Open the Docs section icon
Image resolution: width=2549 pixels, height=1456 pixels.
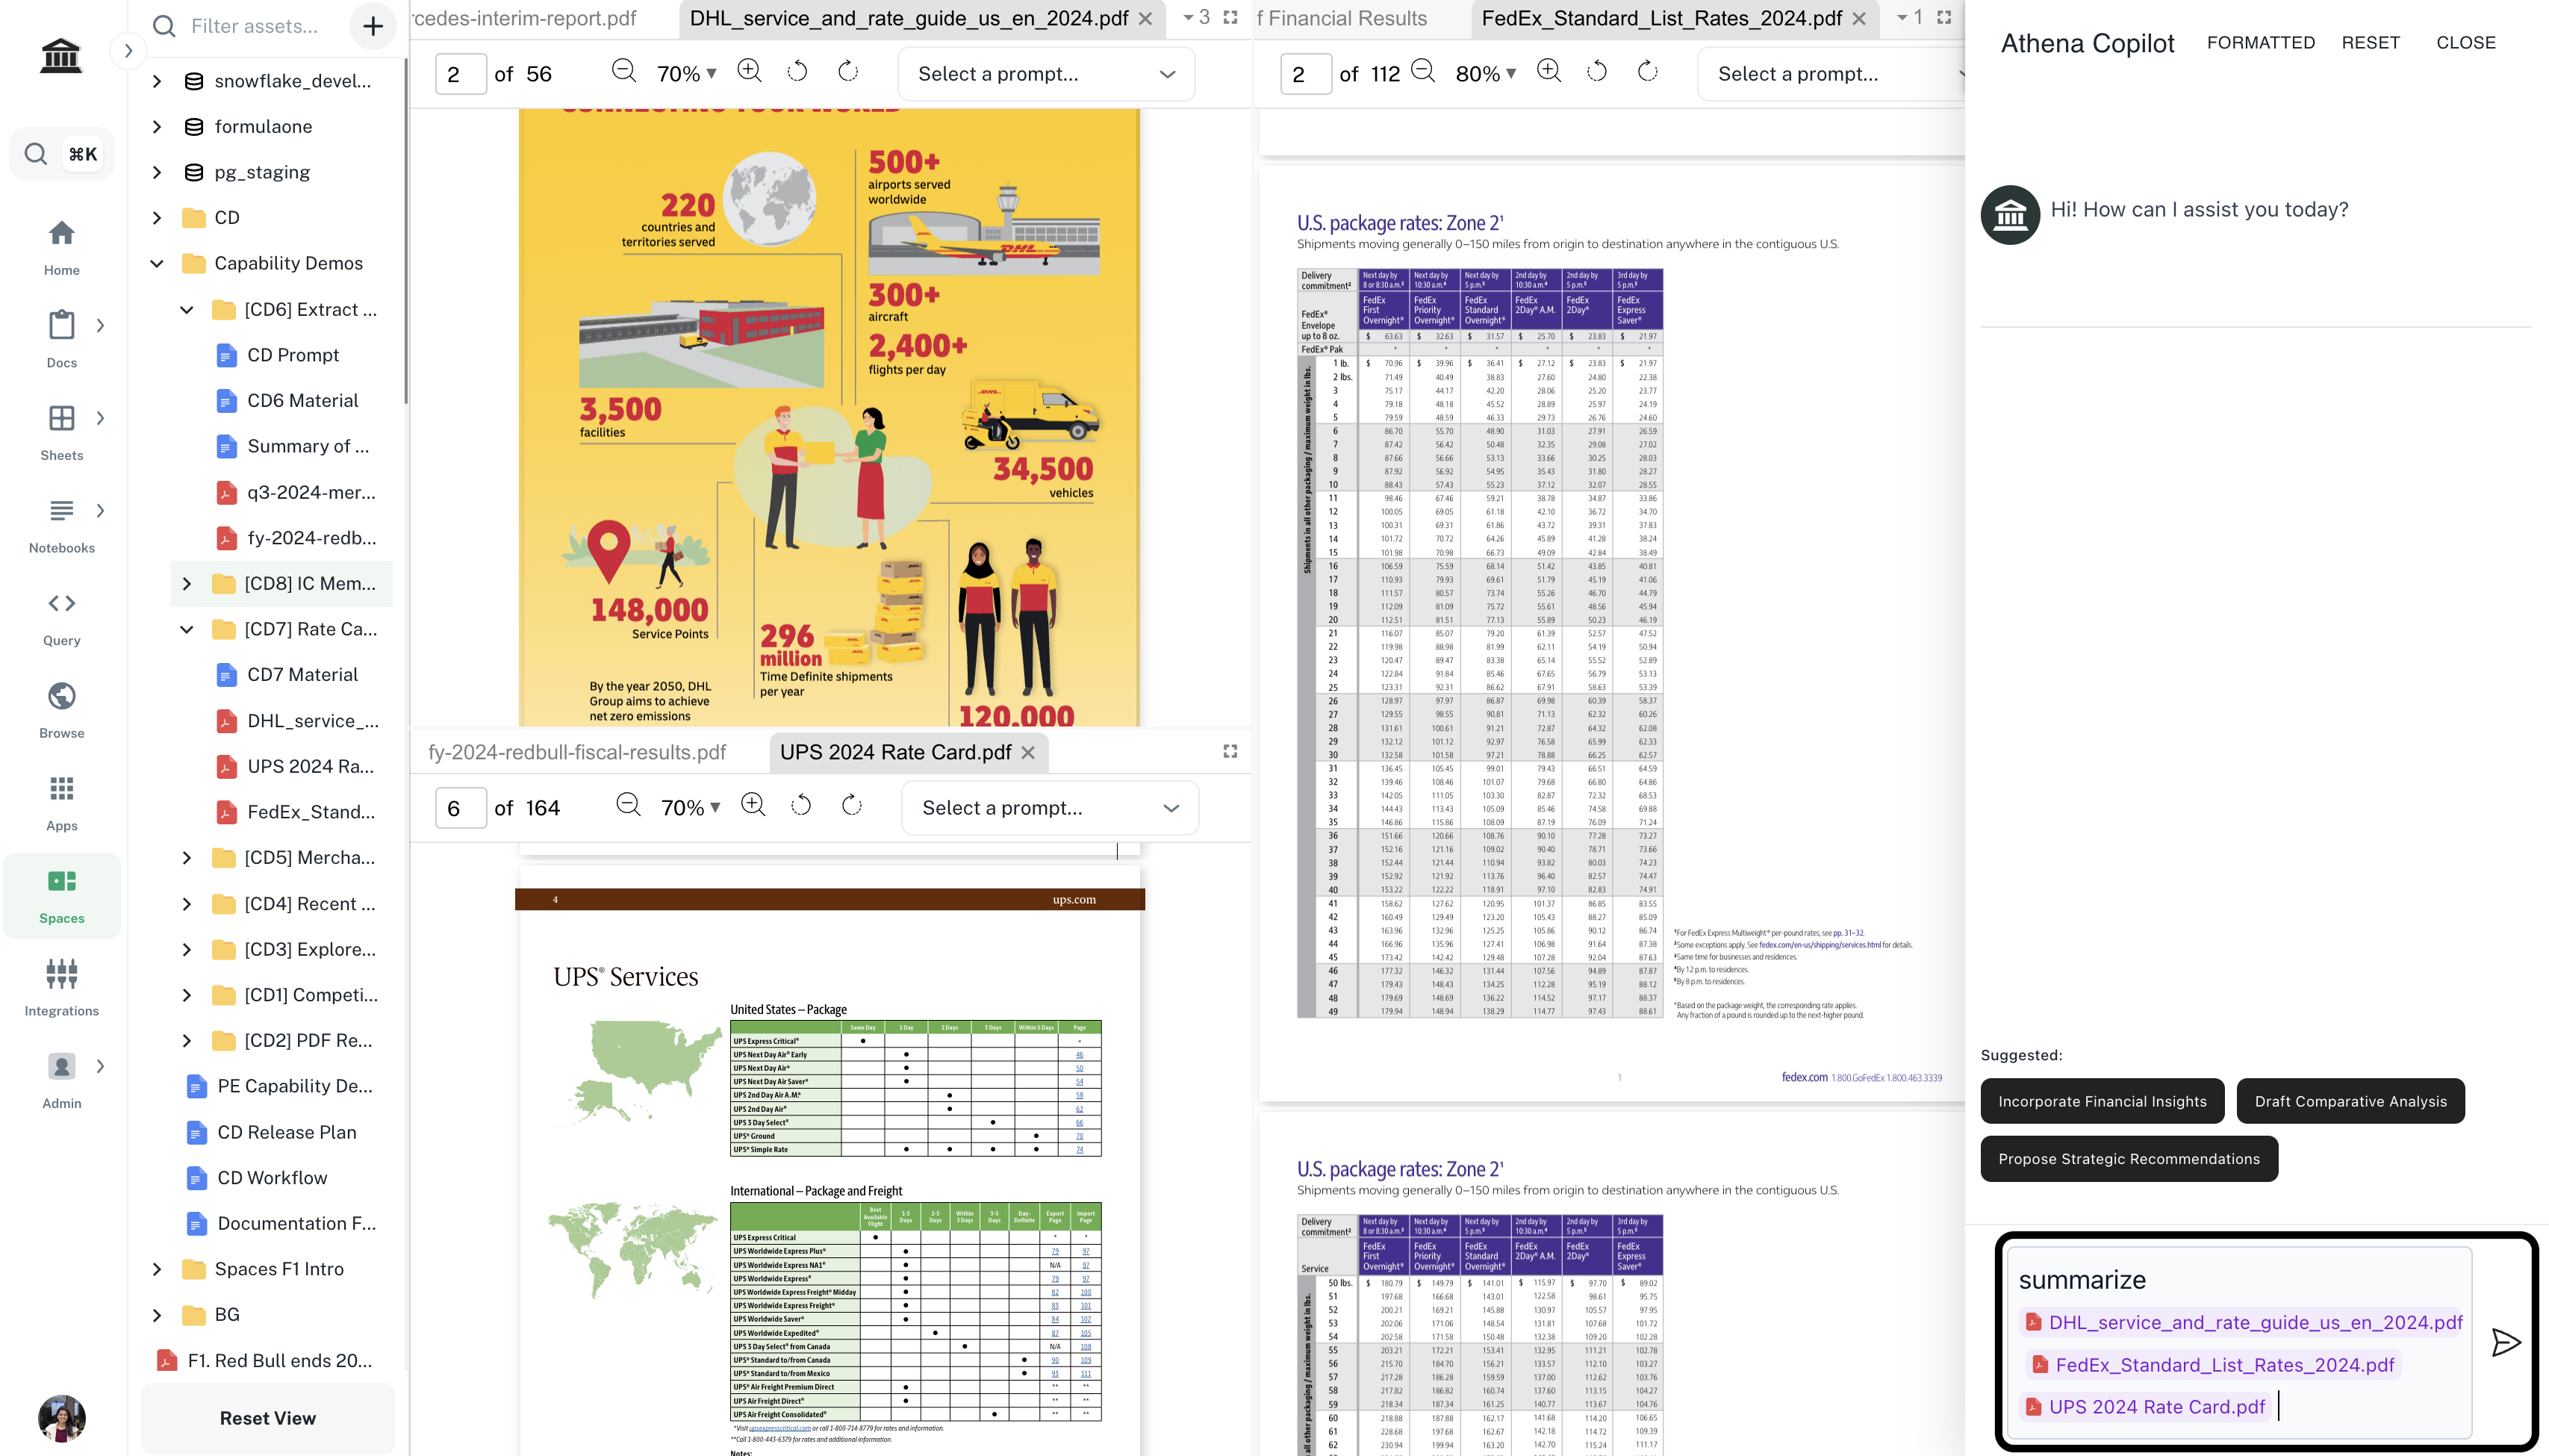coord(61,325)
